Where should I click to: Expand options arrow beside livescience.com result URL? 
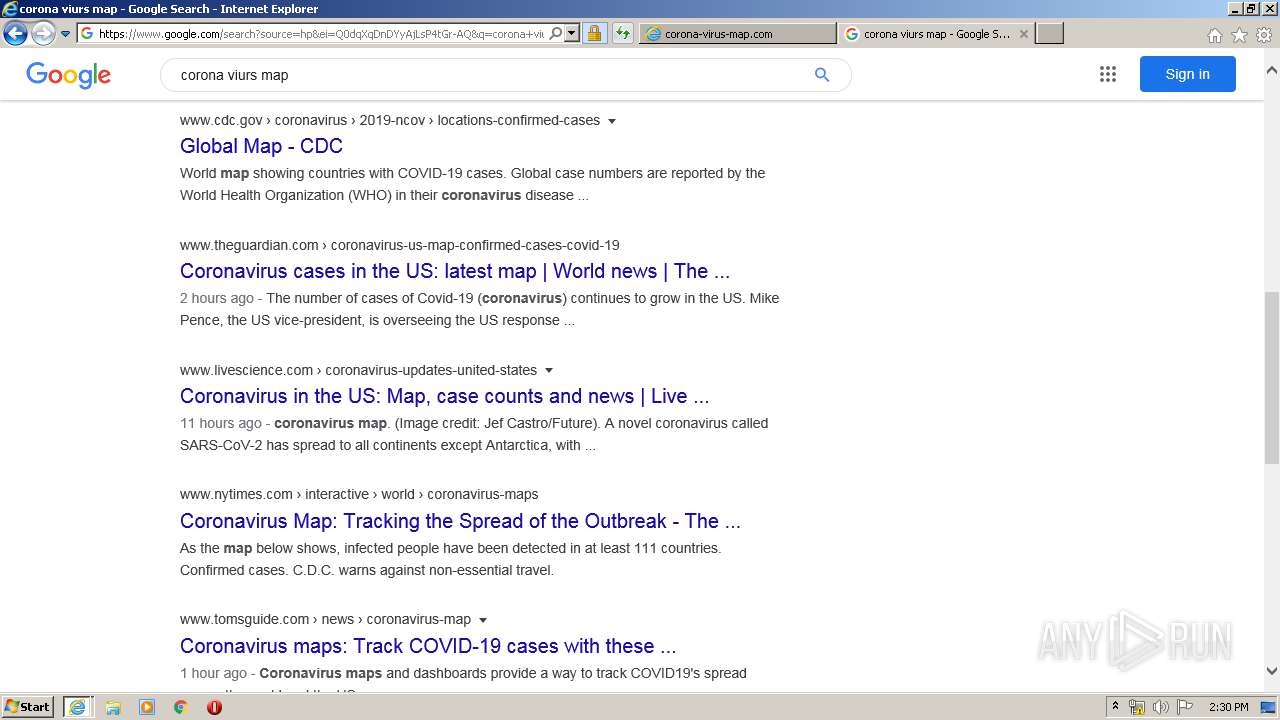(549, 371)
